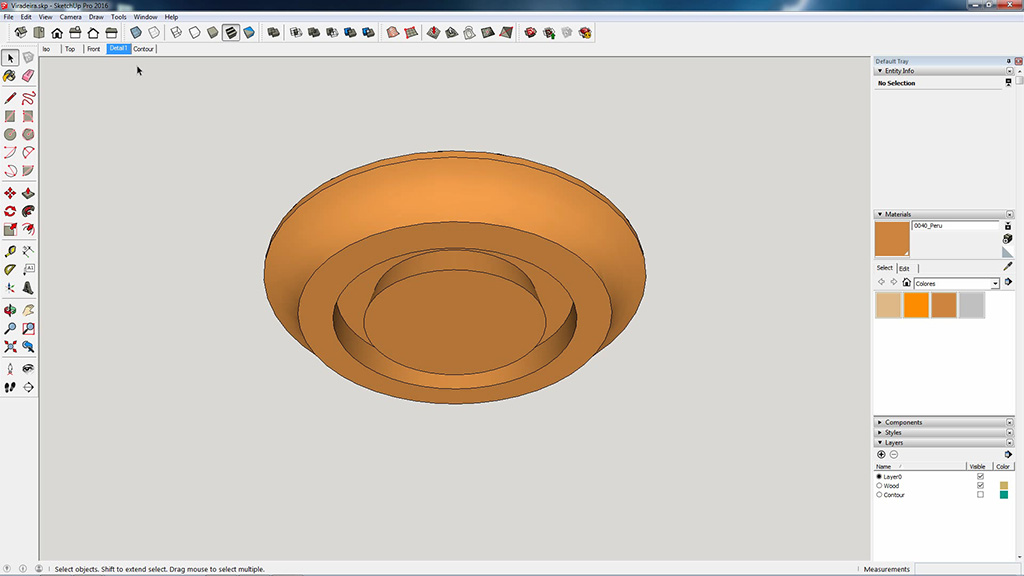This screenshot has width=1024, height=576.
Task: Open the Camera menu
Action: coord(71,17)
